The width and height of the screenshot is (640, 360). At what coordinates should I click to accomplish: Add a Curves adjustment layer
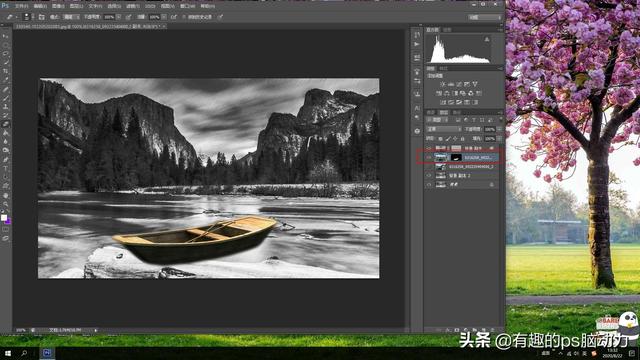[459, 84]
